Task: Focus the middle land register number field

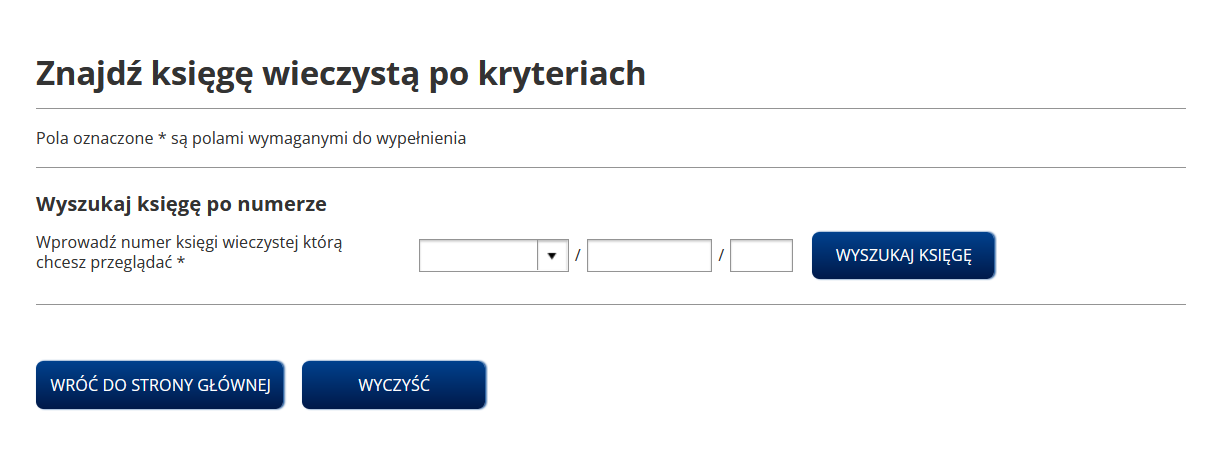Action: [x=649, y=256]
